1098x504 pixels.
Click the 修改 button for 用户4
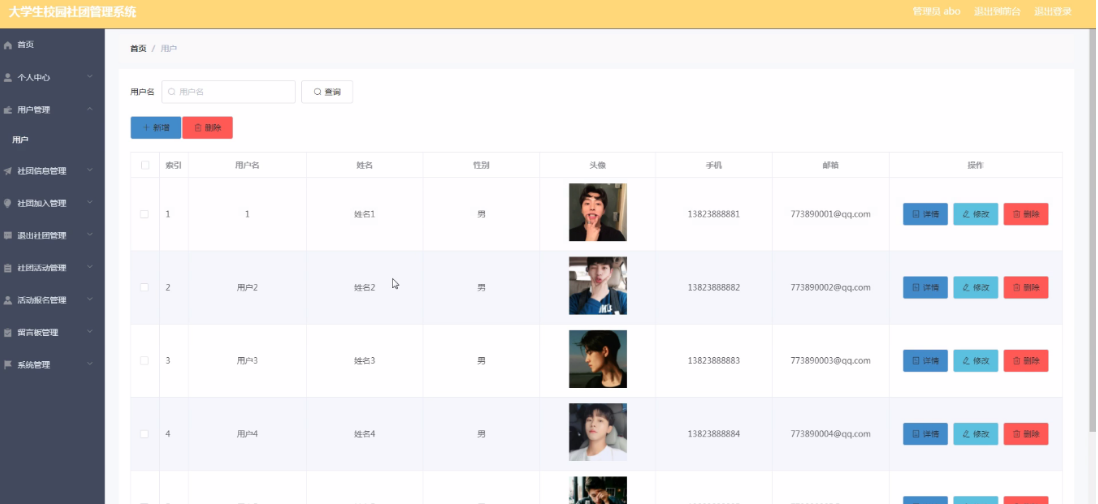tap(975, 434)
